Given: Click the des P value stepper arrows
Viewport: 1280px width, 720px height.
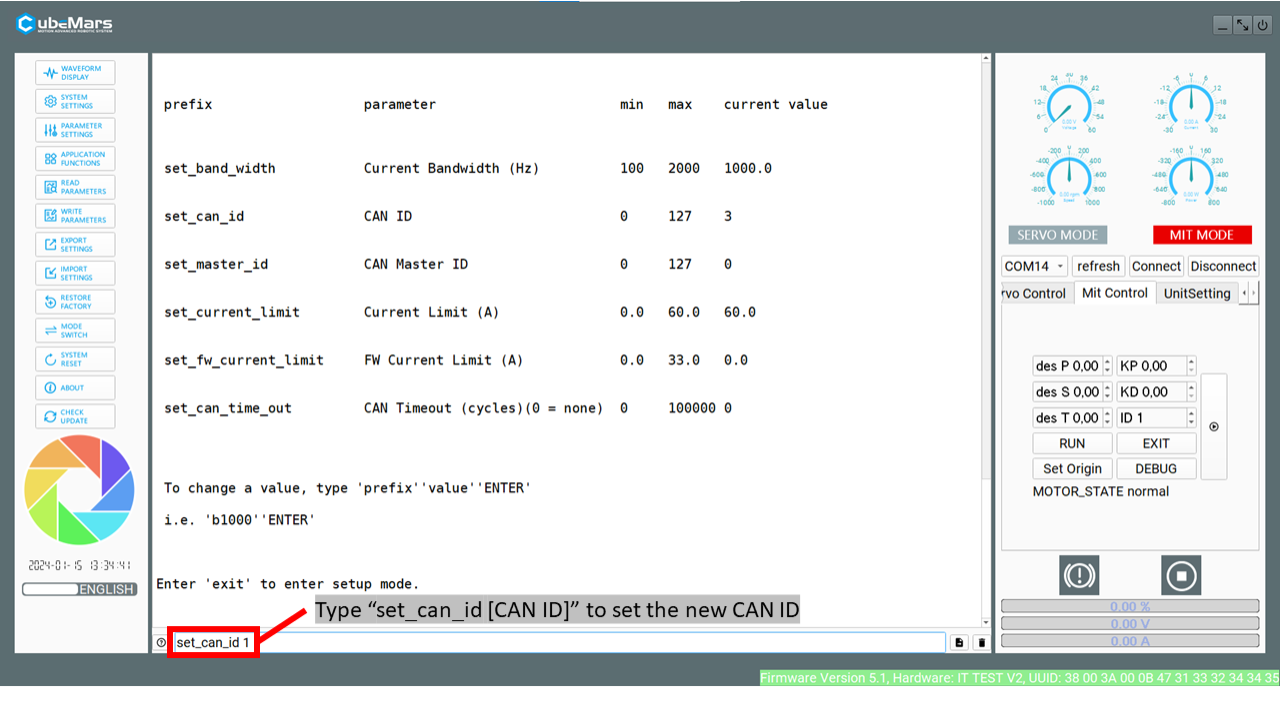Looking at the screenshot, I should click(x=1107, y=366).
